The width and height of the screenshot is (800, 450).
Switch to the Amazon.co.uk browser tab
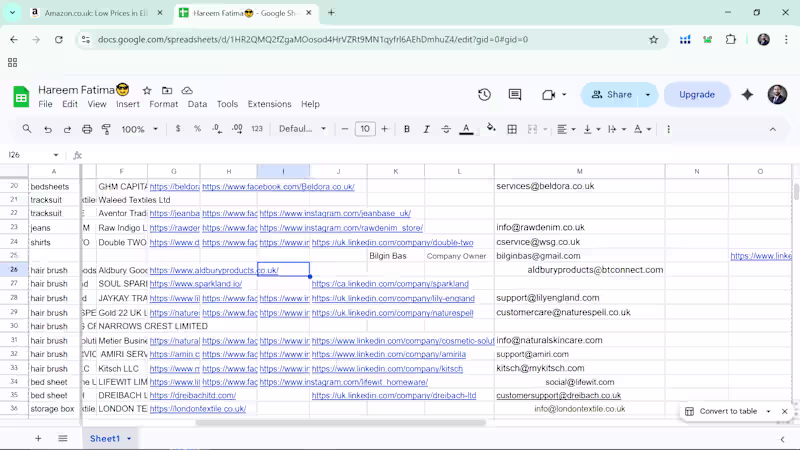[97, 13]
